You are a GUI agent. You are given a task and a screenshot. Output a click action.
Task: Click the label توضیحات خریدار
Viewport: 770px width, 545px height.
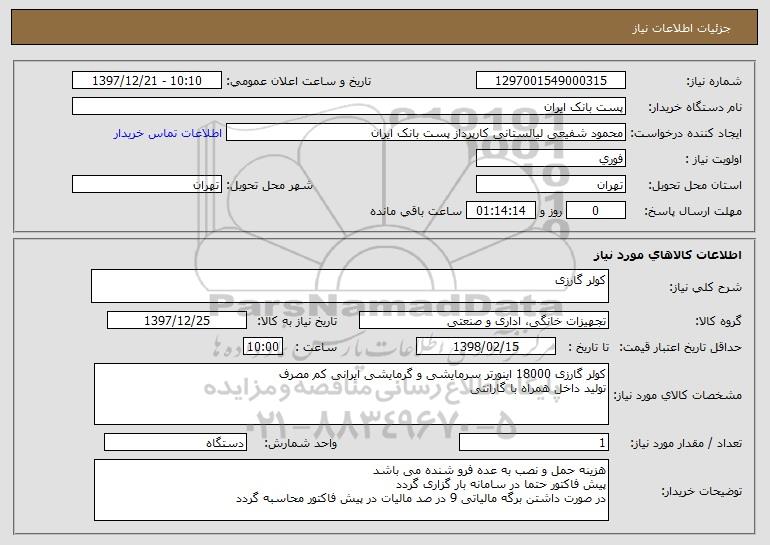(x=701, y=491)
